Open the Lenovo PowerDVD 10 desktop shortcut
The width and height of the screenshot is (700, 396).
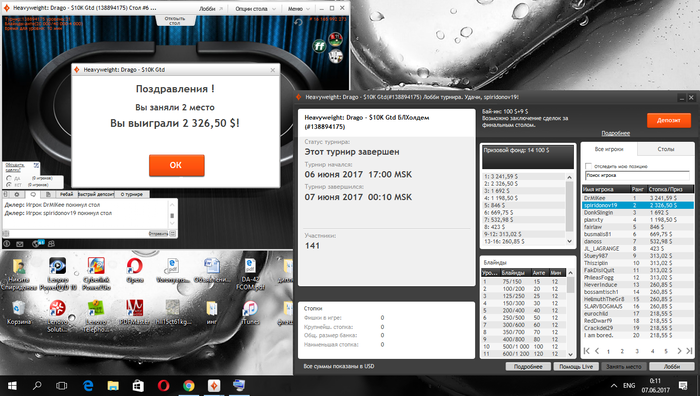point(58,274)
